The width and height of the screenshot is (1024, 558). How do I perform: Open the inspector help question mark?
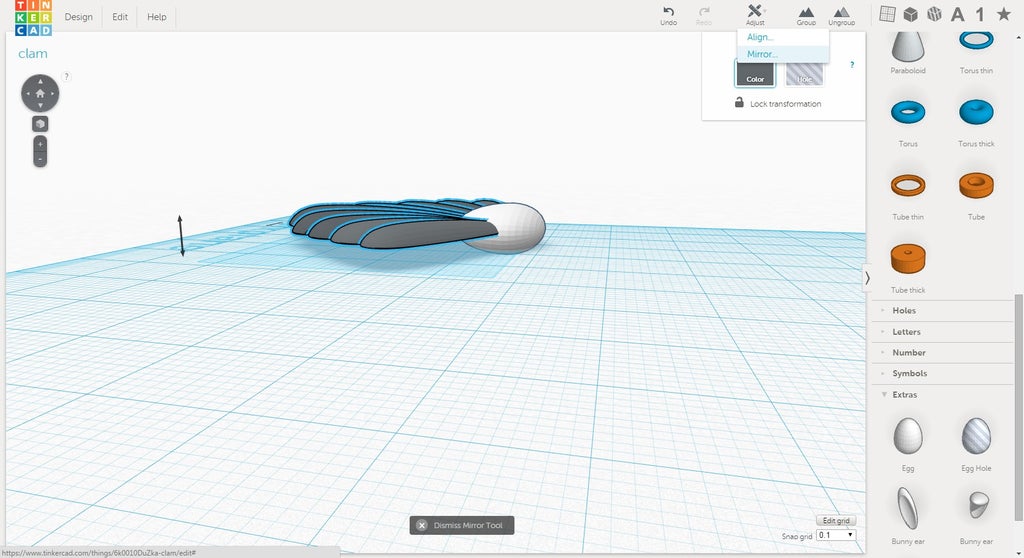[x=852, y=65]
